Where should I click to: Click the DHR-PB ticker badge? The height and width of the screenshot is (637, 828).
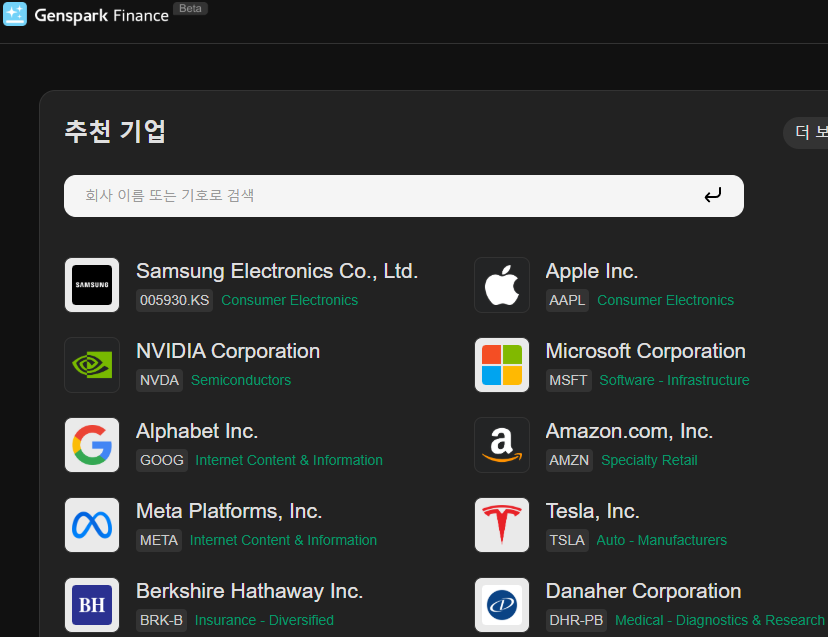576,620
